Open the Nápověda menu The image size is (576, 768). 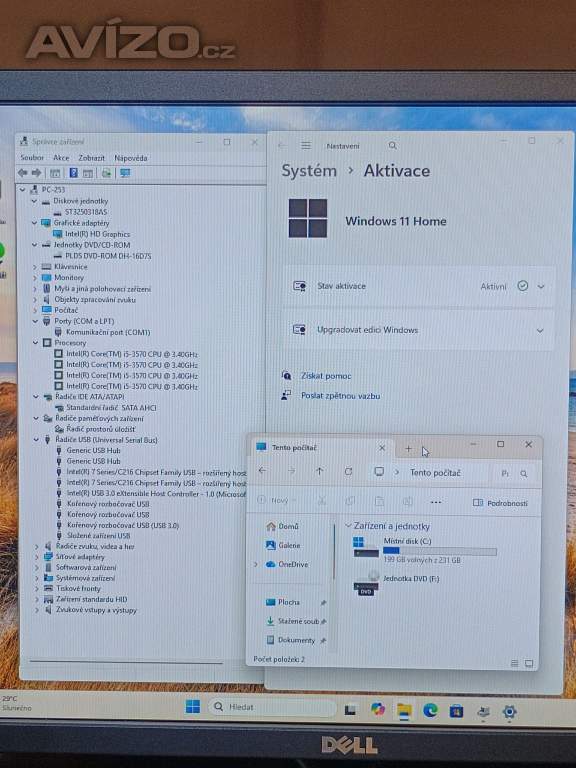click(131, 158)
